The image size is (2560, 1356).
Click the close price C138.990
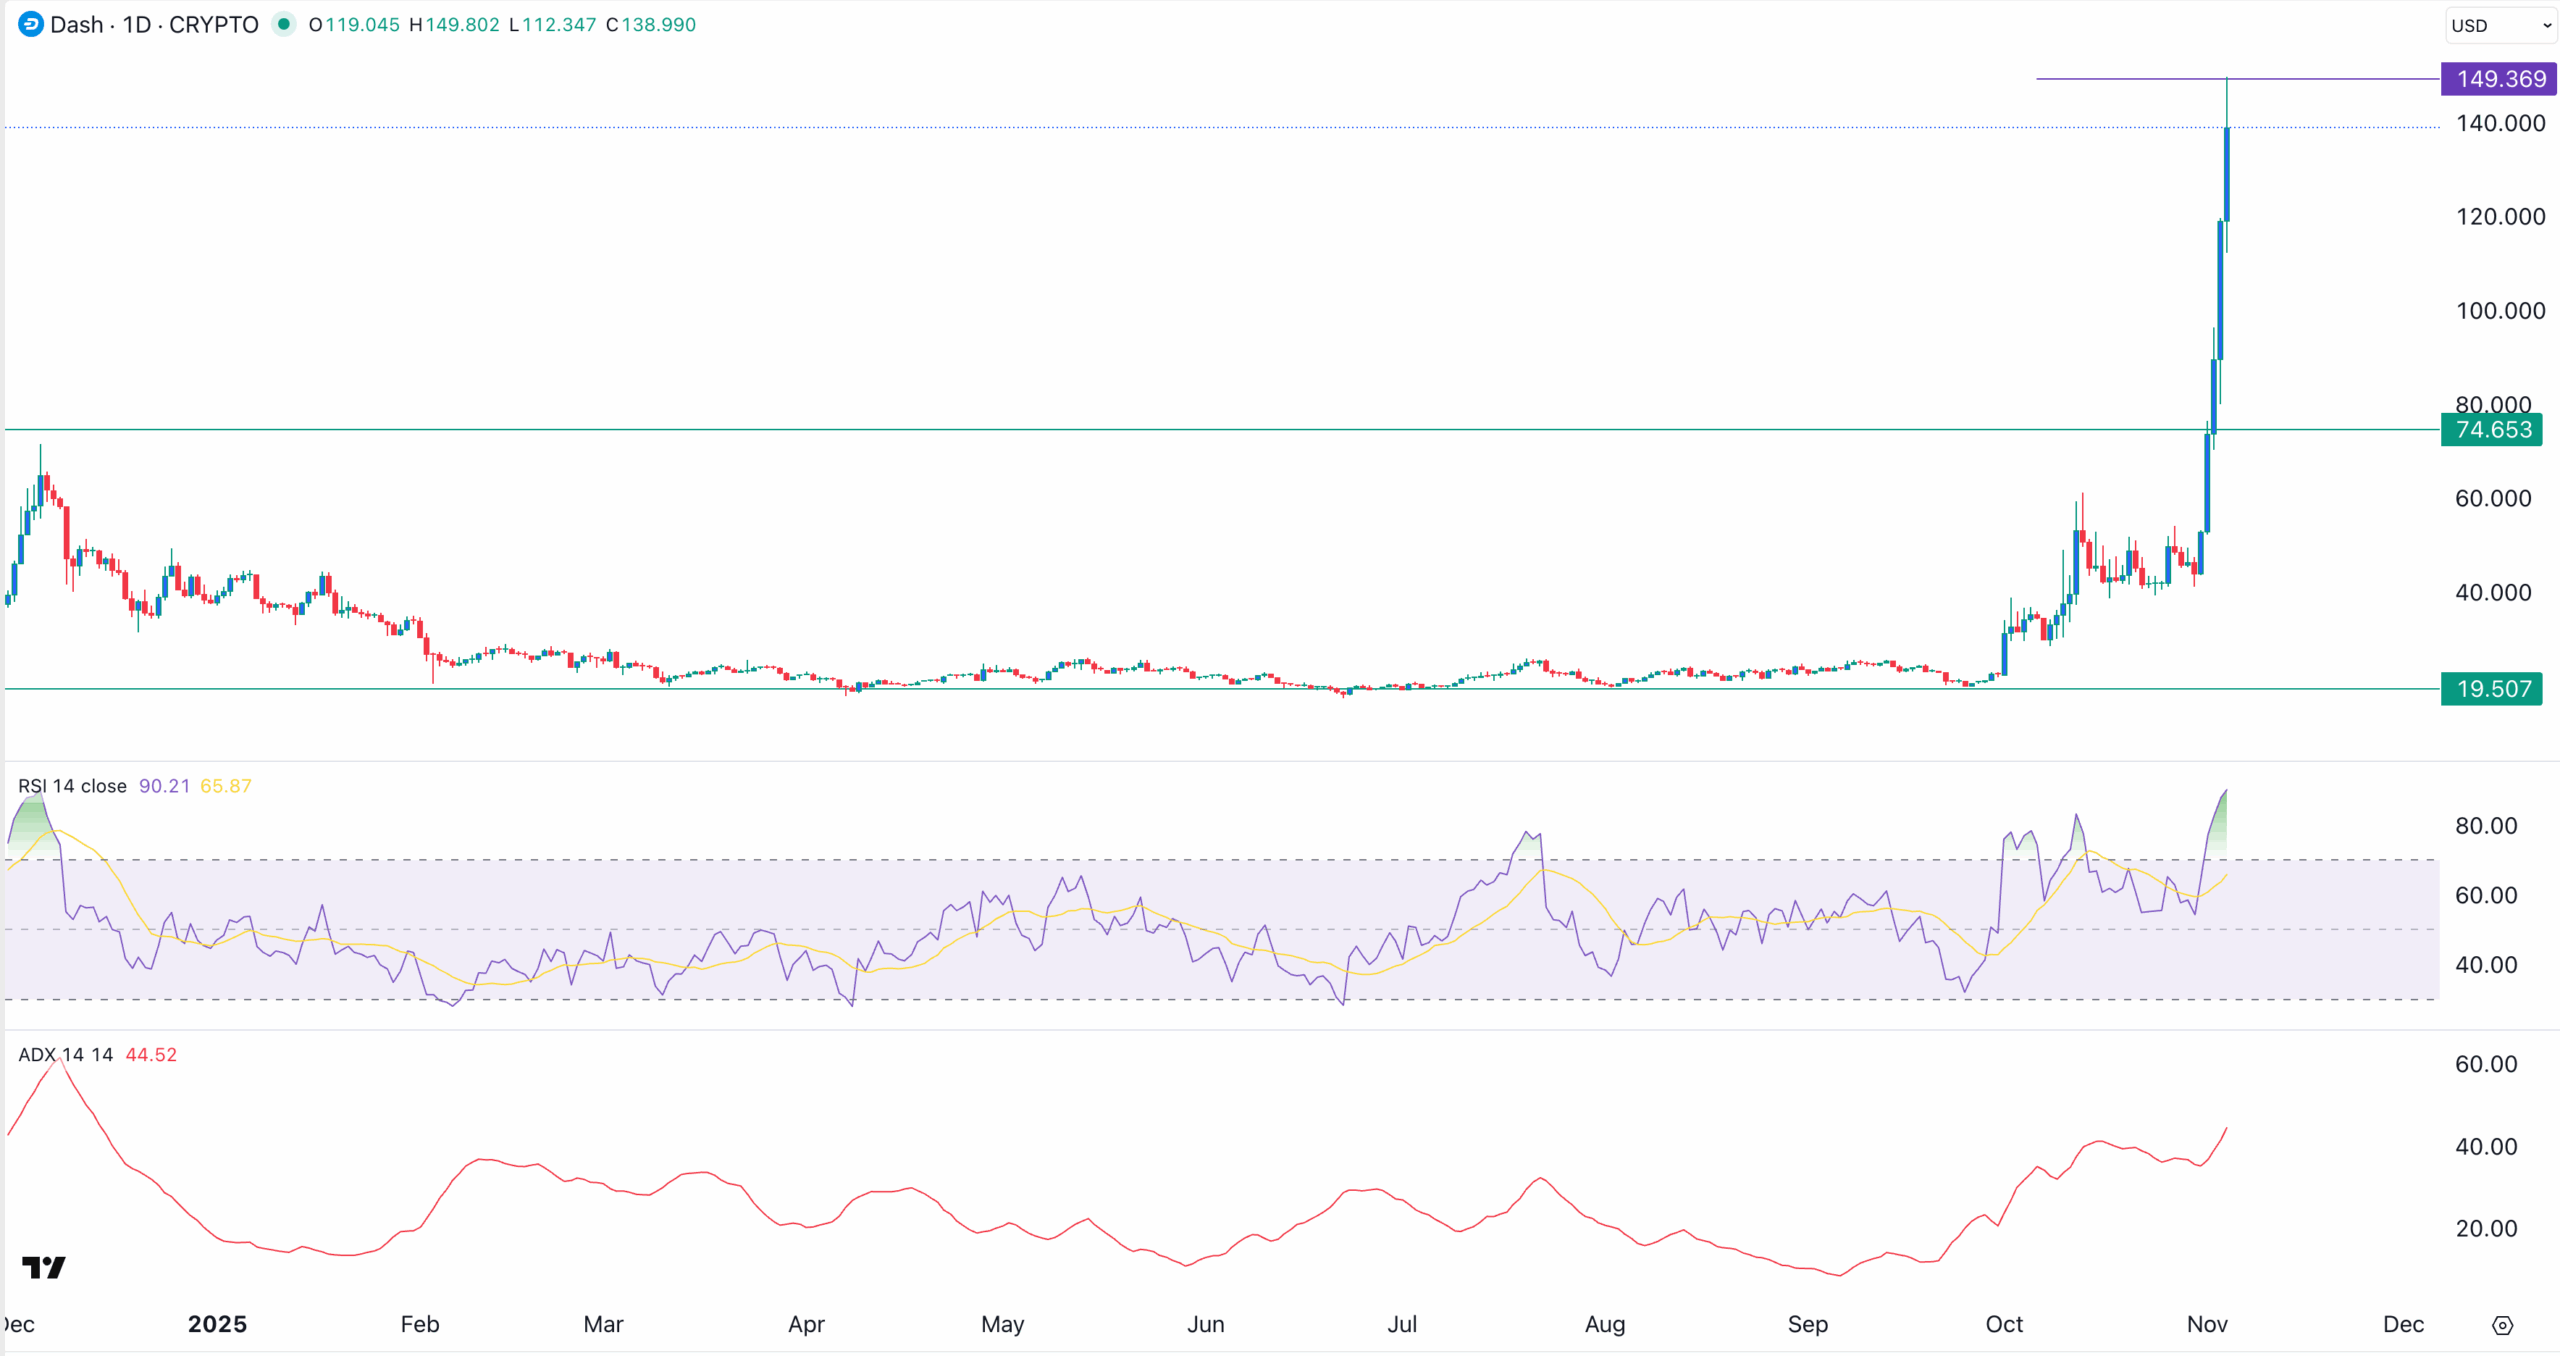651,24
